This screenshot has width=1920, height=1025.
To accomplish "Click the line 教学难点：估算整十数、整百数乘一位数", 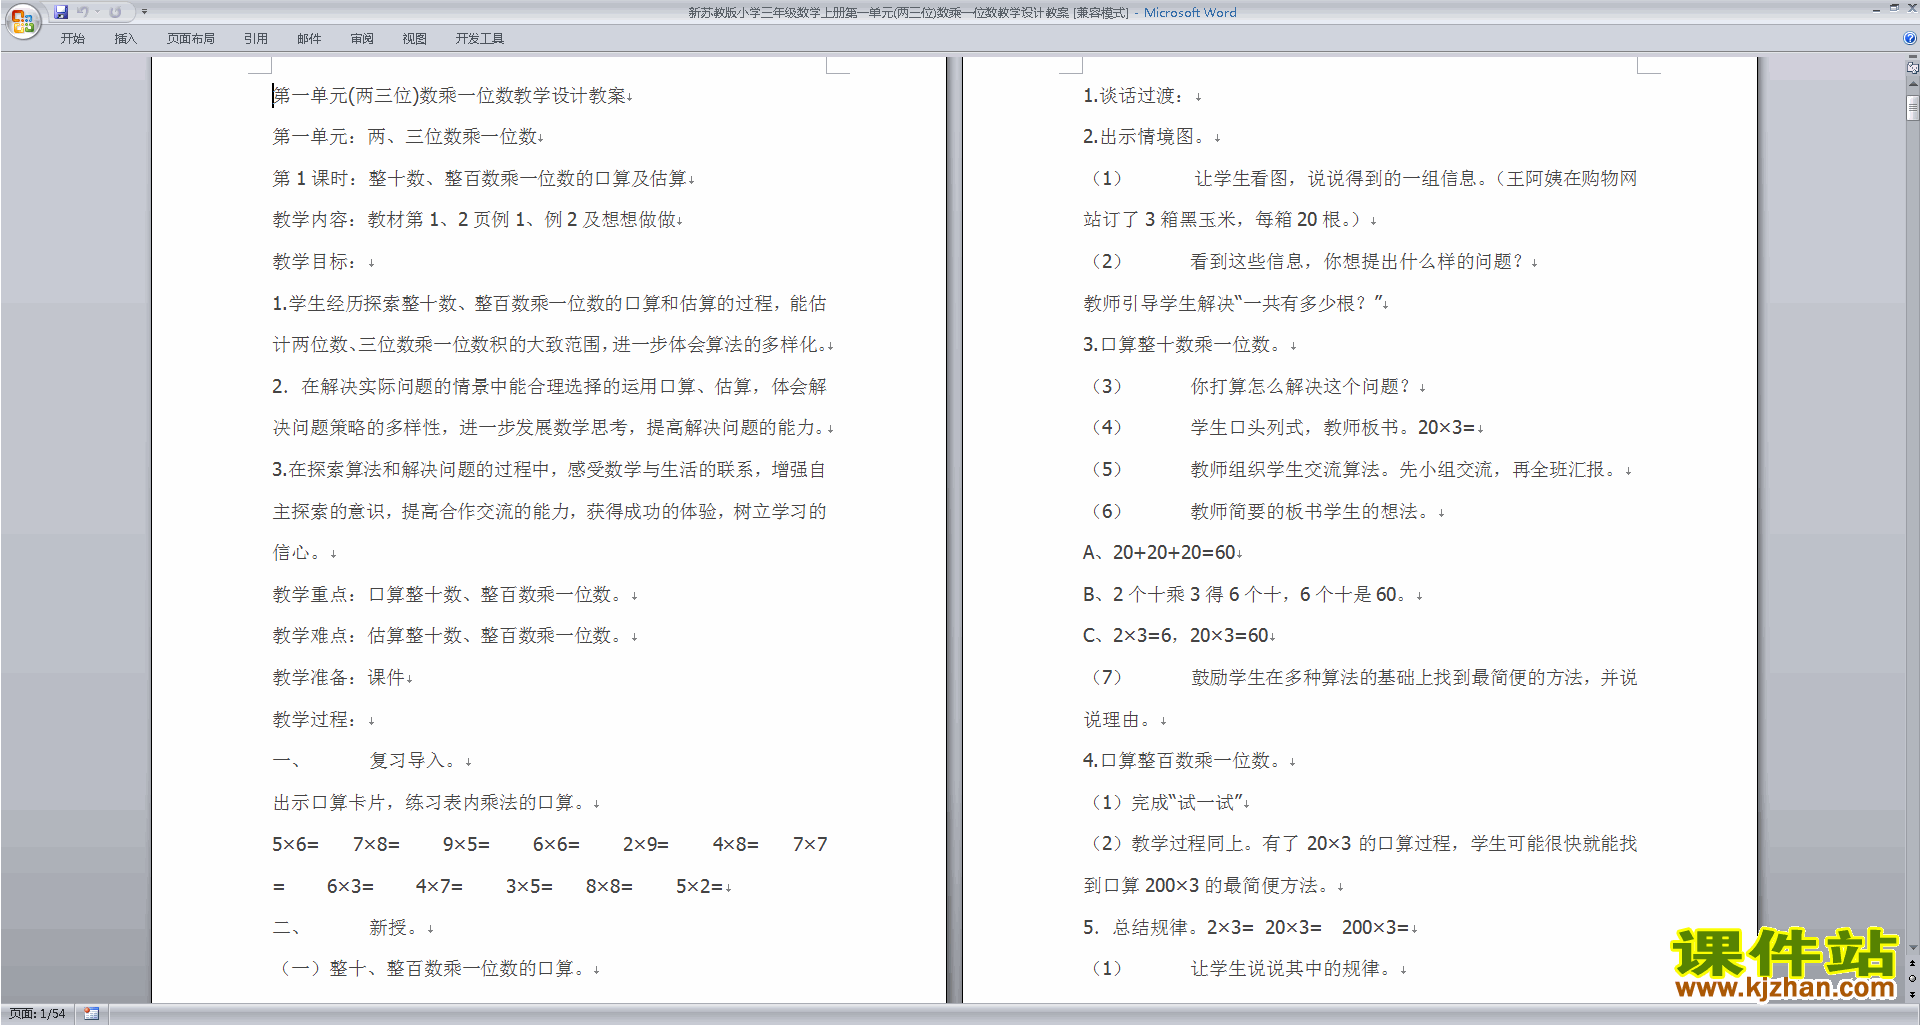I will 447,636.
